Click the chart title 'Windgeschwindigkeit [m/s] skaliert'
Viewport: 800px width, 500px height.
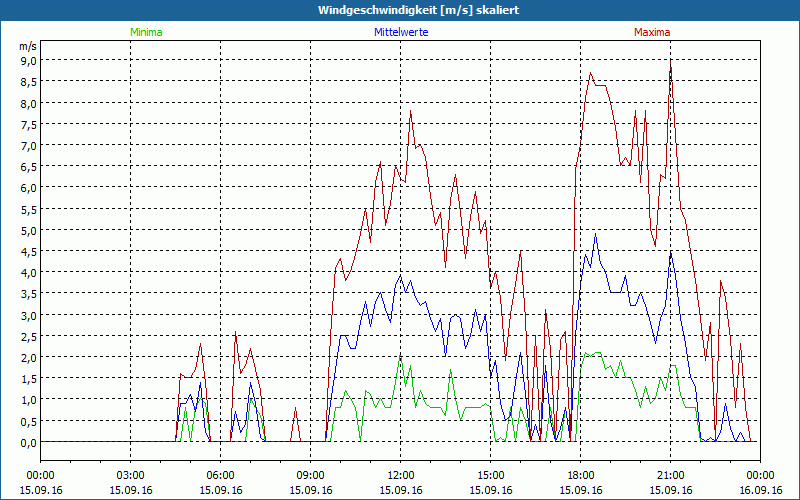[x=400, y=10]
